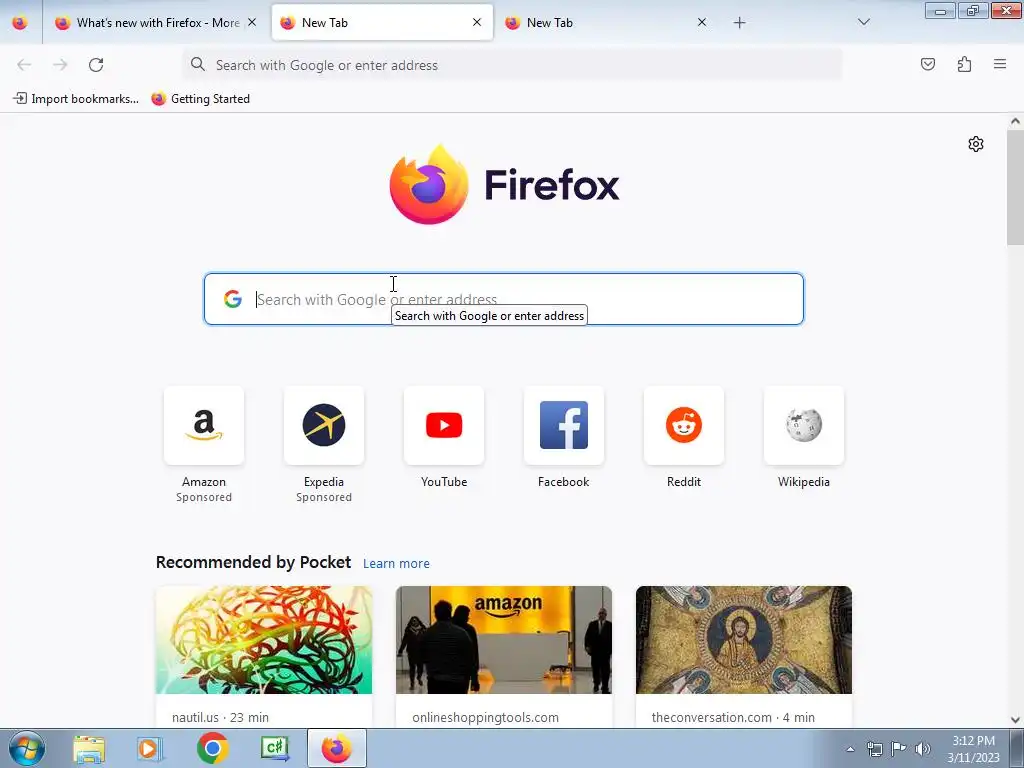Focus the address bar search field
This screenshot has height=768, width=1024.
coord(512,65)
